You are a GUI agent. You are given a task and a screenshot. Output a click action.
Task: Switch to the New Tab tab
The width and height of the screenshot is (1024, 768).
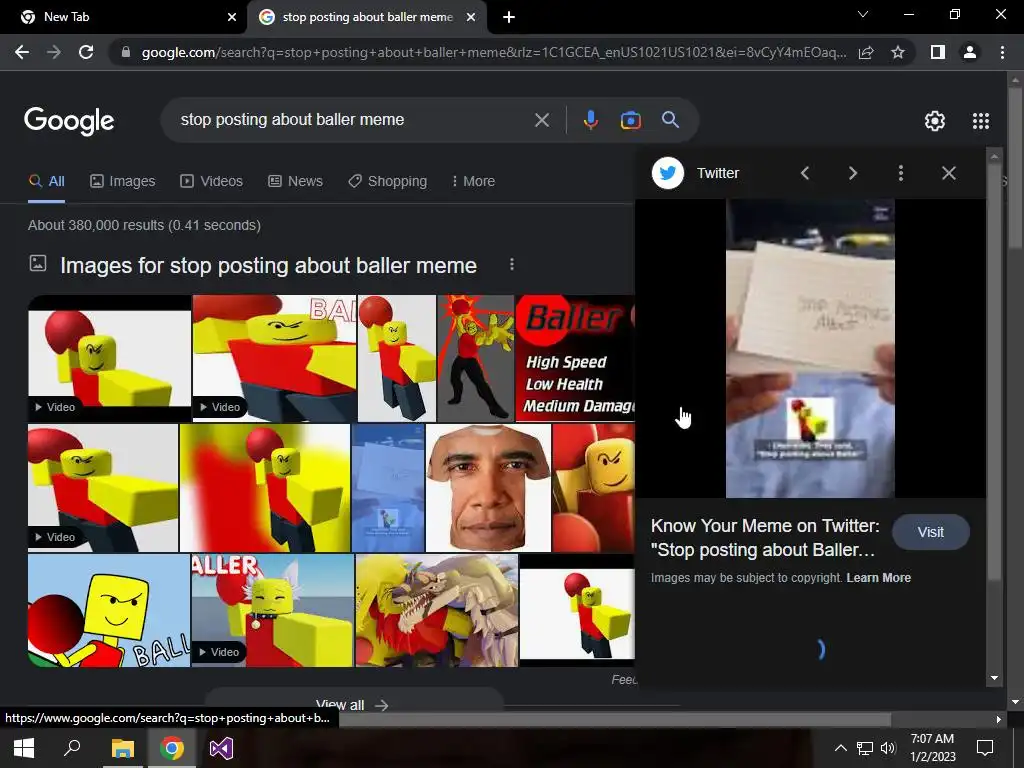click(123, 17)
